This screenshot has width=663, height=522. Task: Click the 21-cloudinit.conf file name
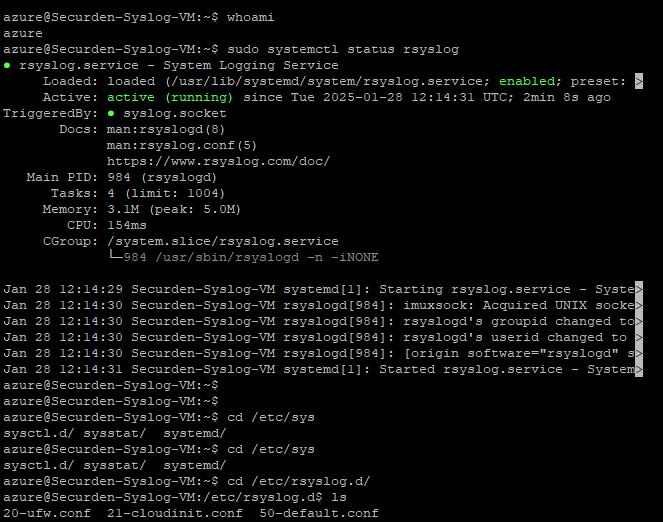[x=175, y=513]
